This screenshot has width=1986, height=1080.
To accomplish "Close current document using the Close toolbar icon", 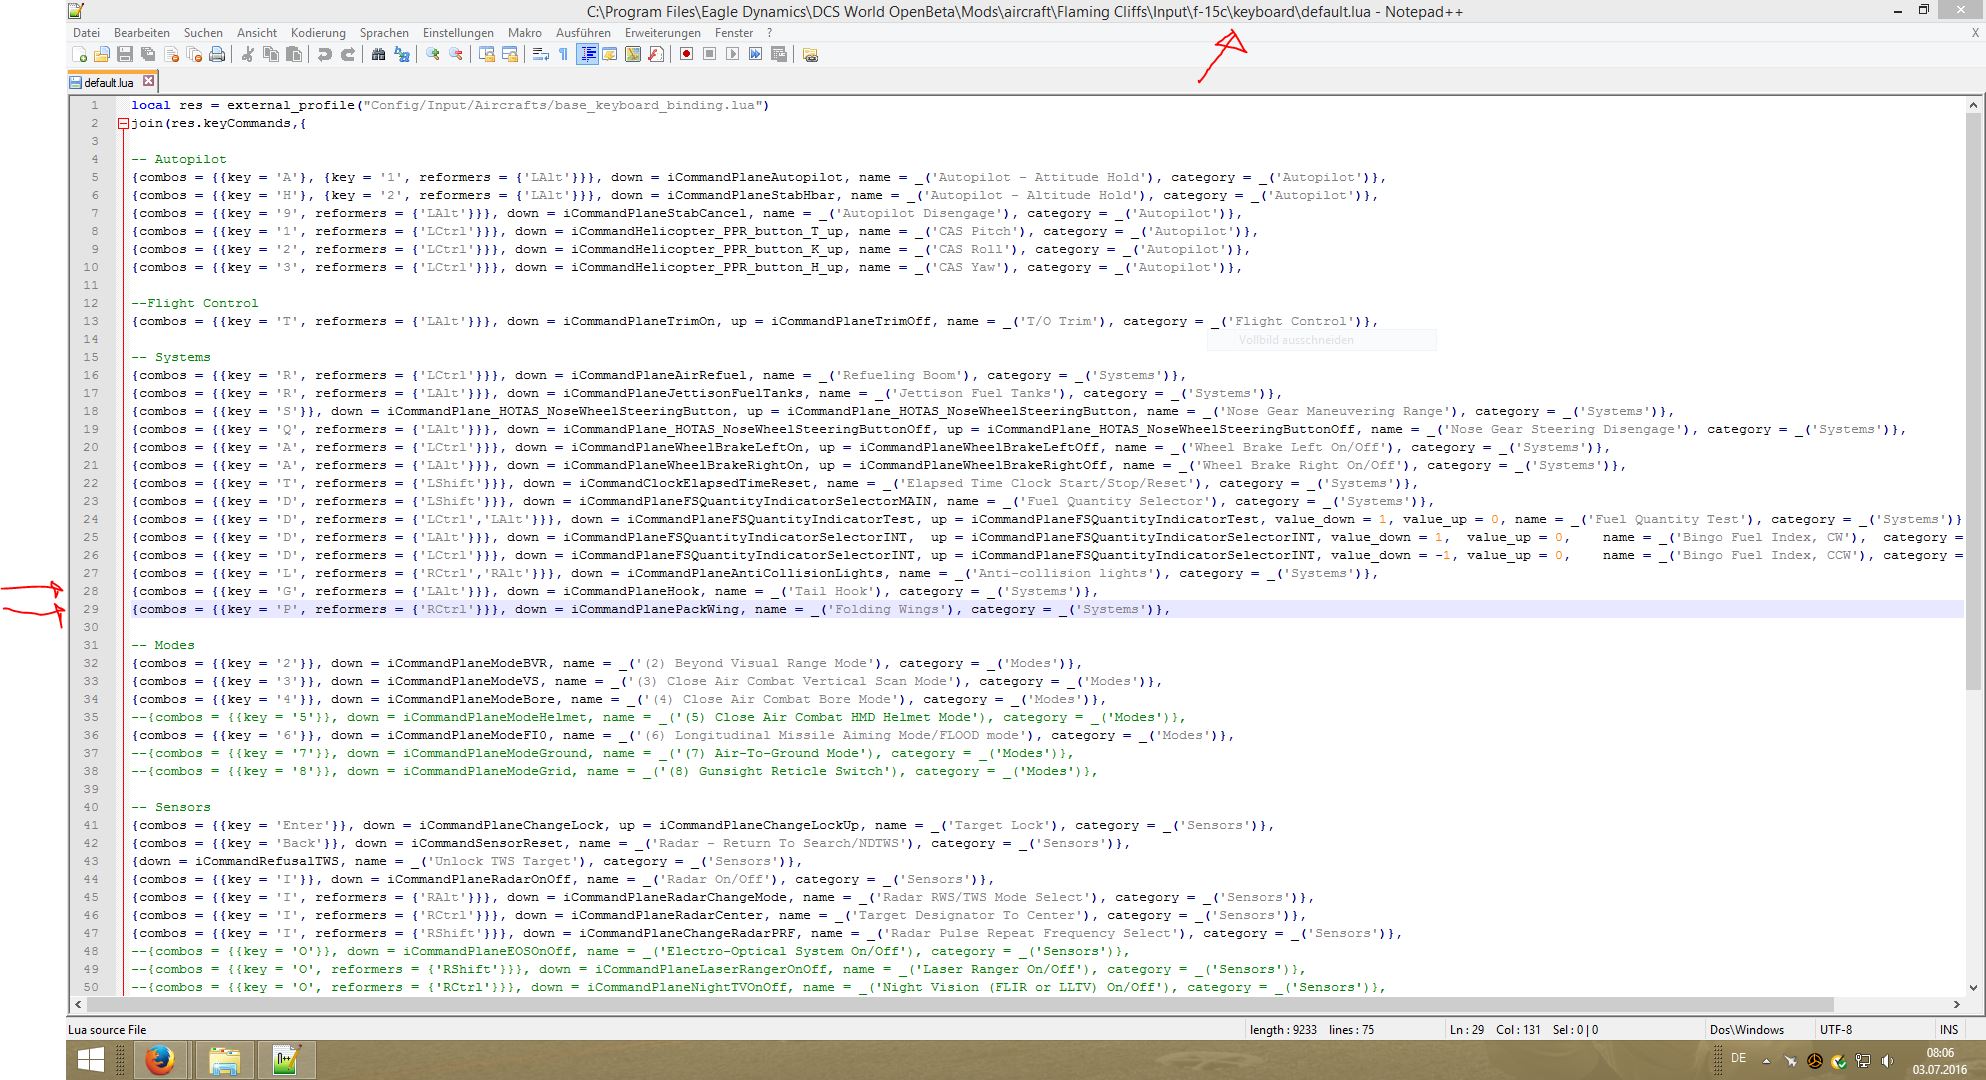I will pyautogui.click(x=171, y=55).
